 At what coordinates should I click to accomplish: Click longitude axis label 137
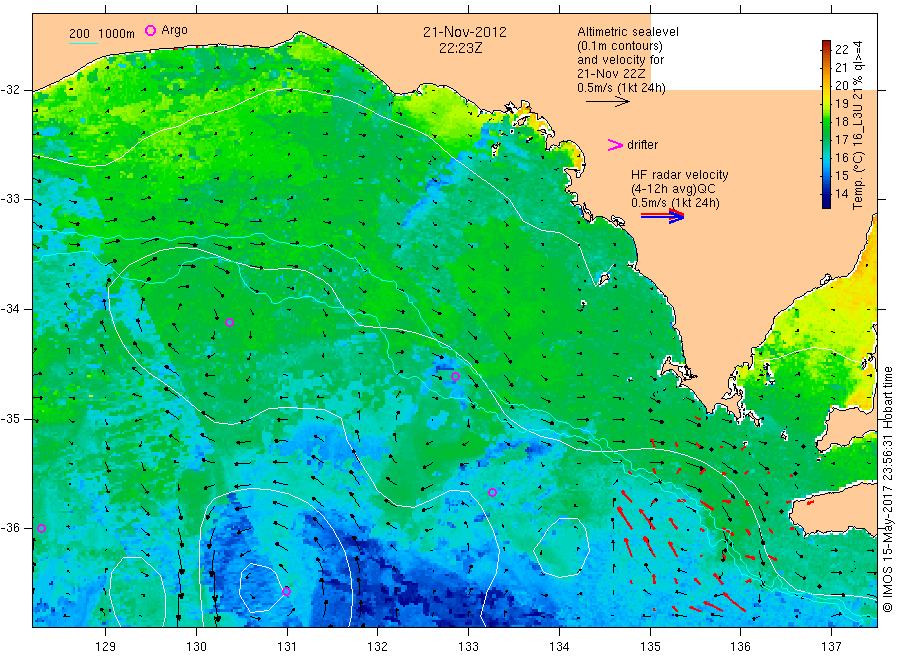pyautogui.click(x=831, y=647)
